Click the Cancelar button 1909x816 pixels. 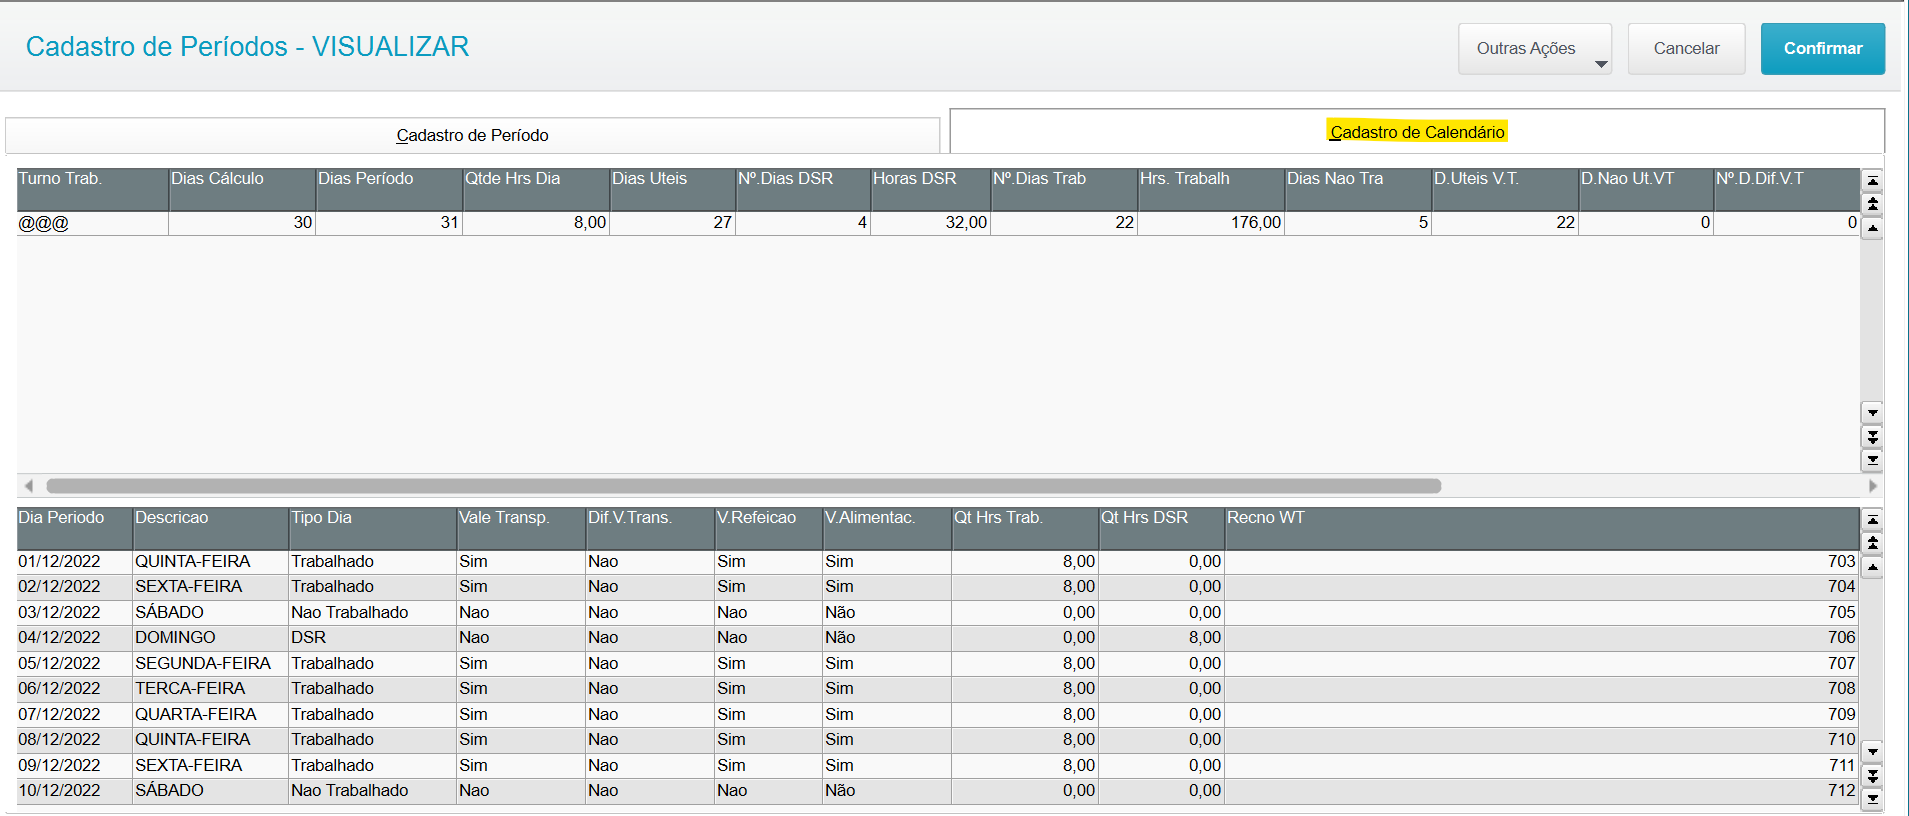(x=1686, y=49)
